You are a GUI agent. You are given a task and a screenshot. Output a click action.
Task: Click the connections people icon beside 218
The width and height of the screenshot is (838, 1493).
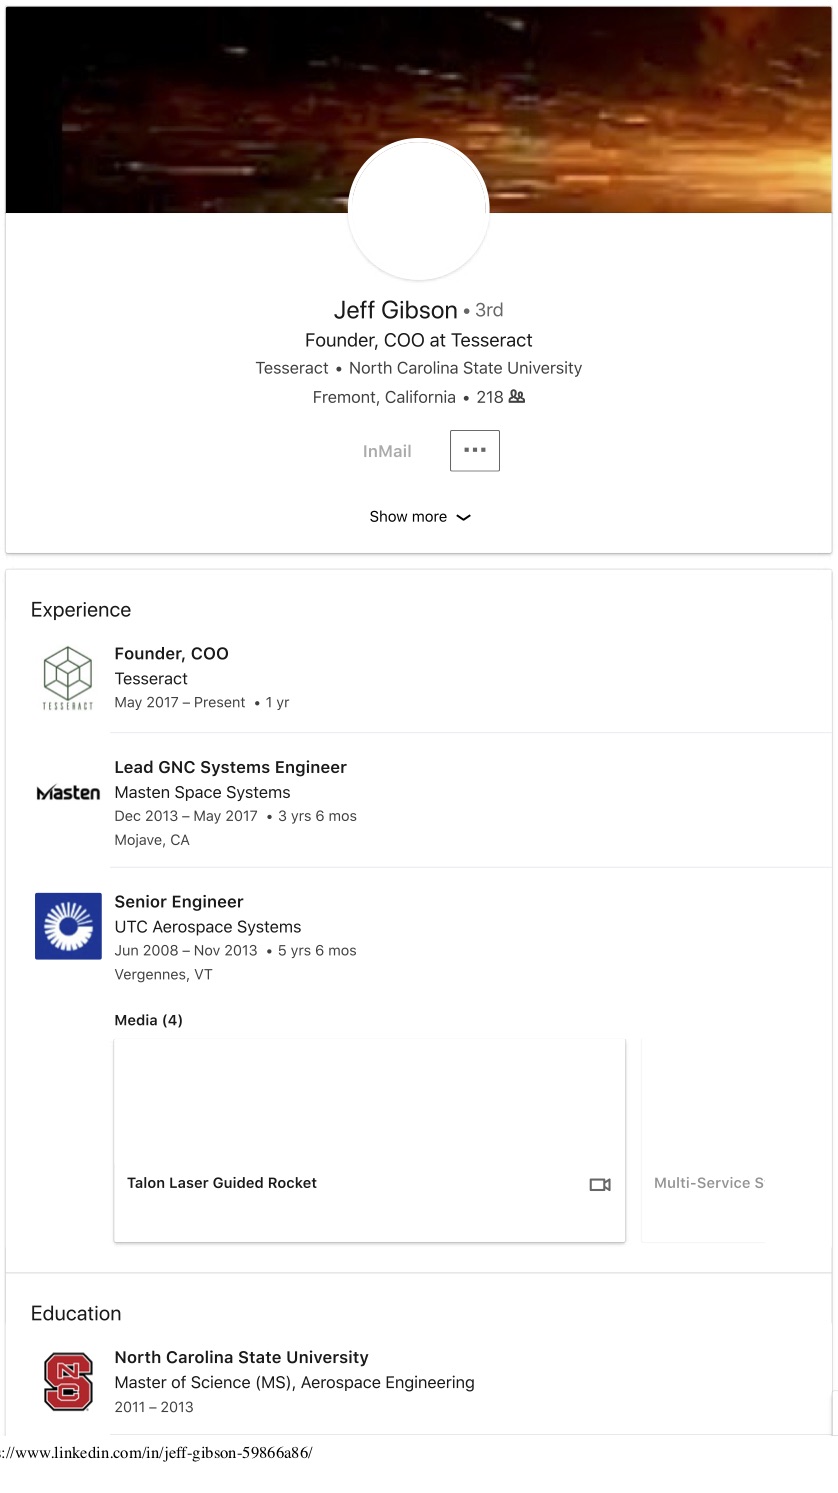pos(517,397)
